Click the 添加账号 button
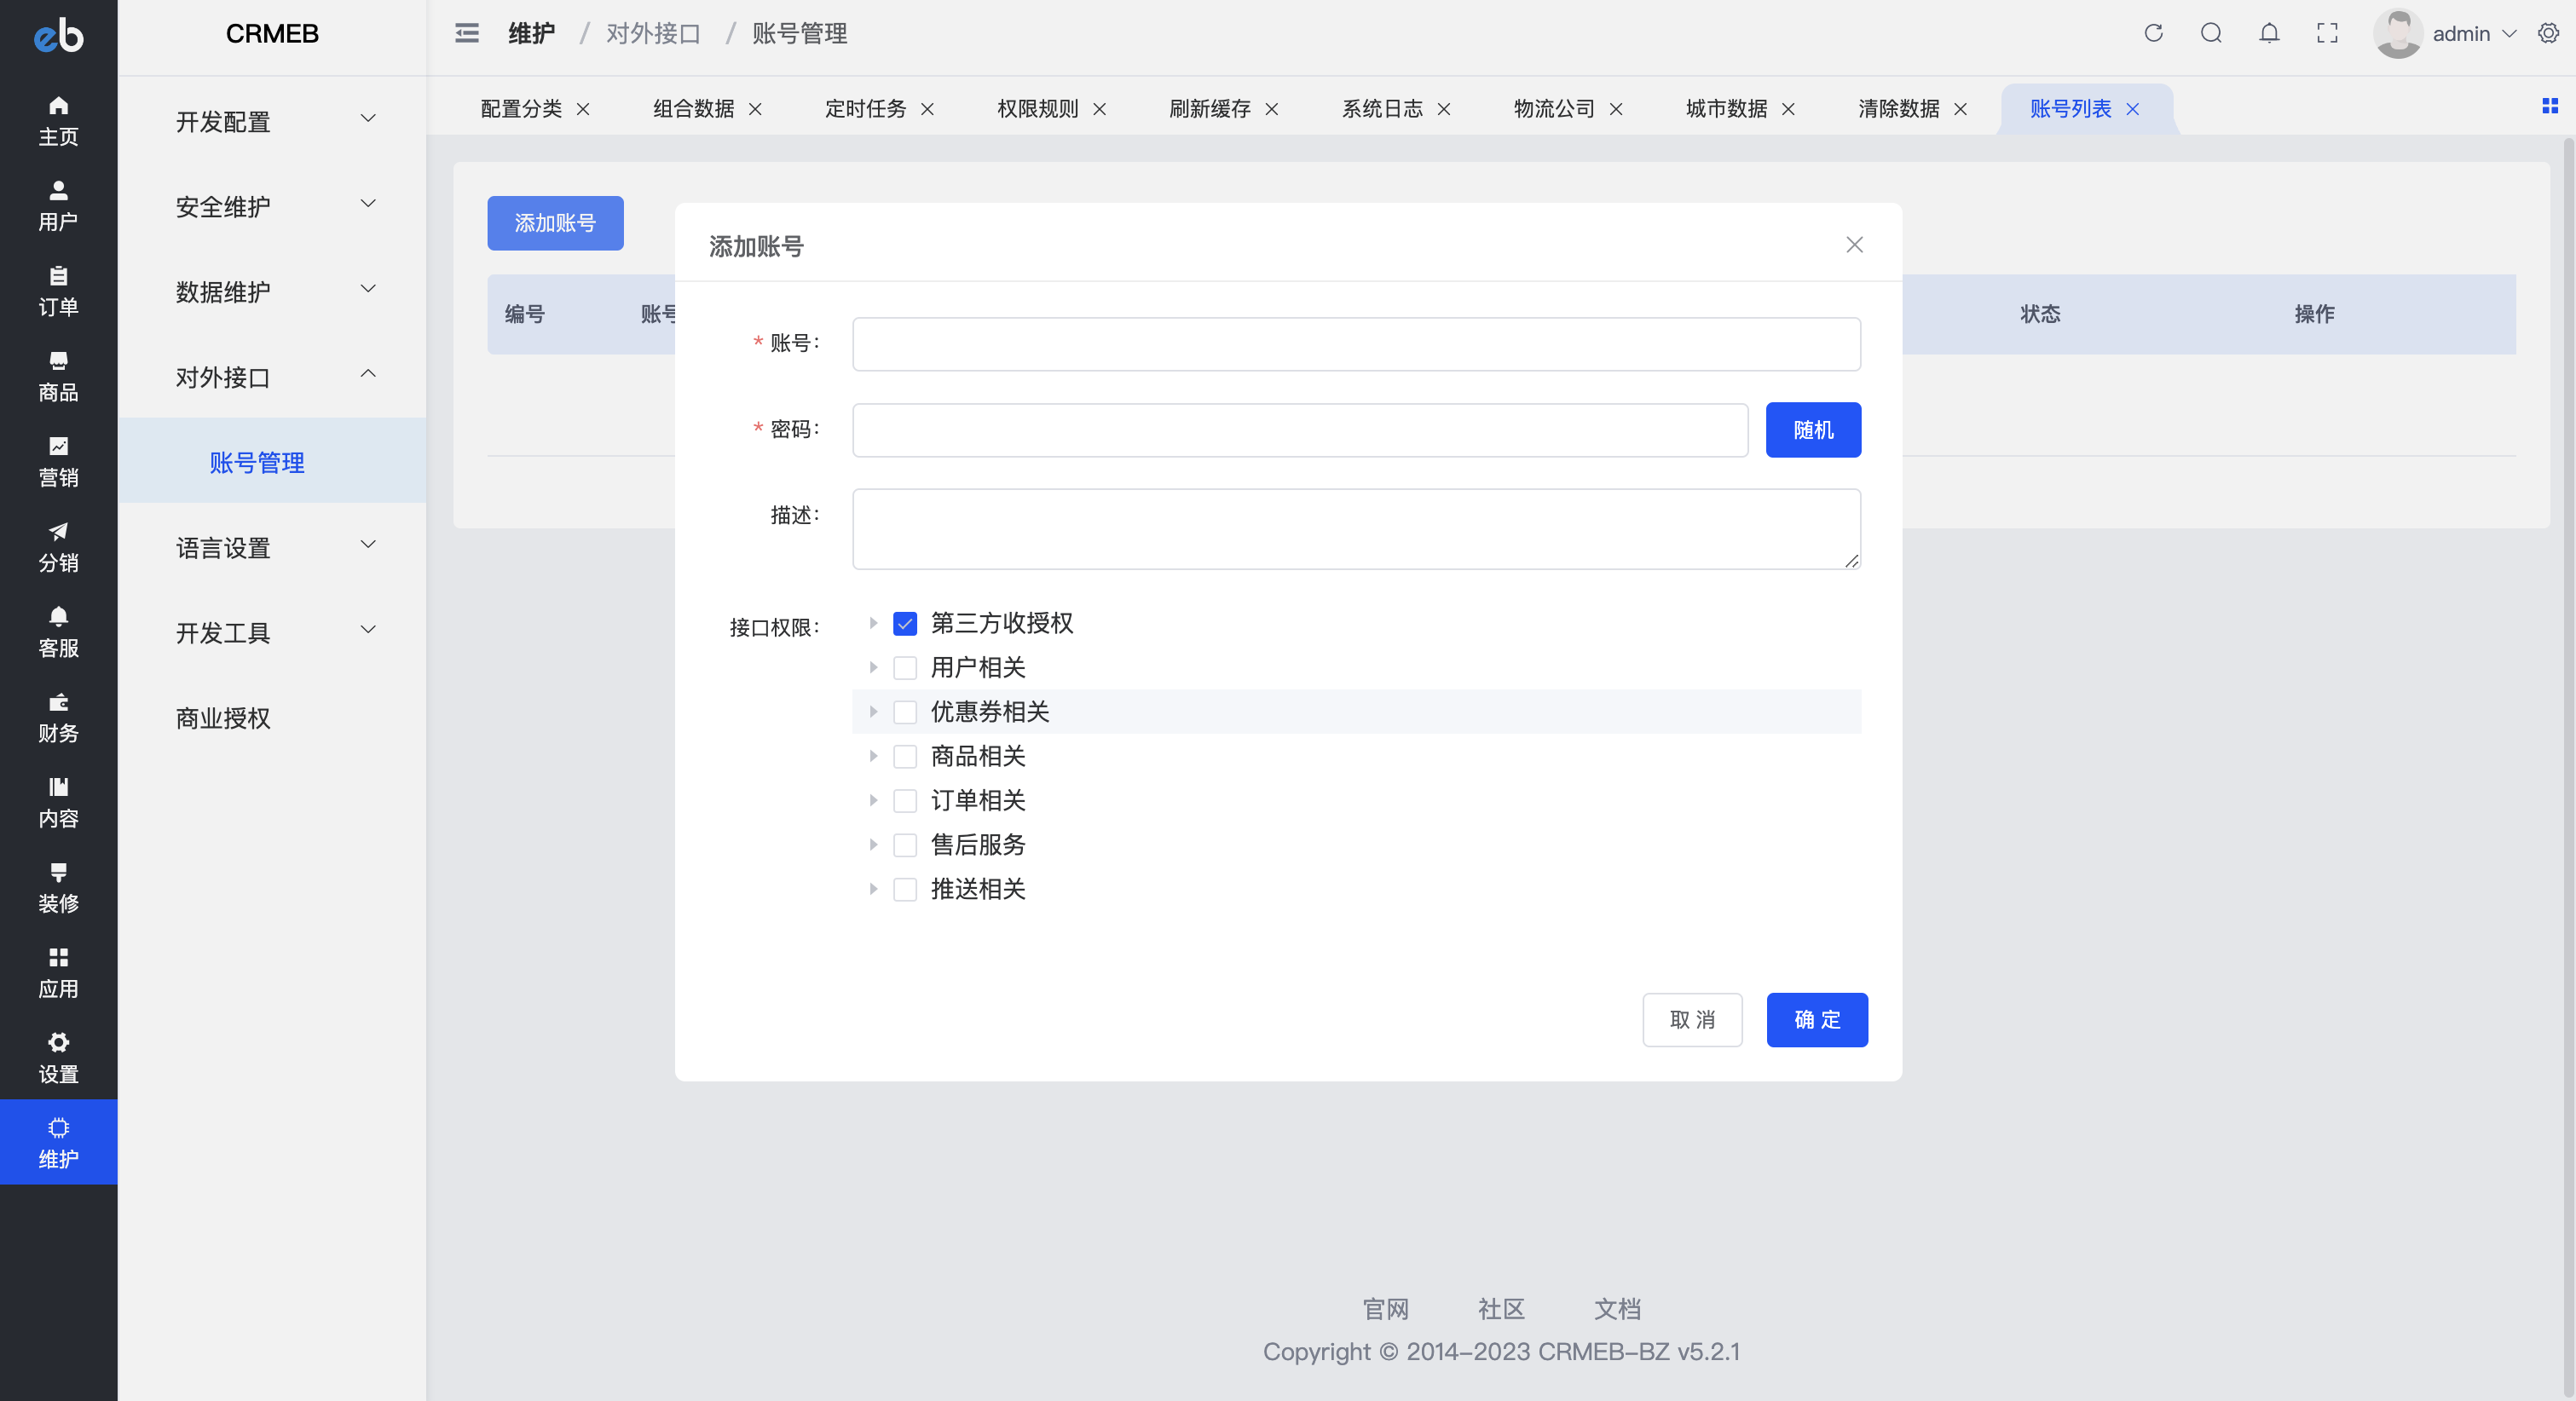The image size is (2576, 1401). click(555, 223)
